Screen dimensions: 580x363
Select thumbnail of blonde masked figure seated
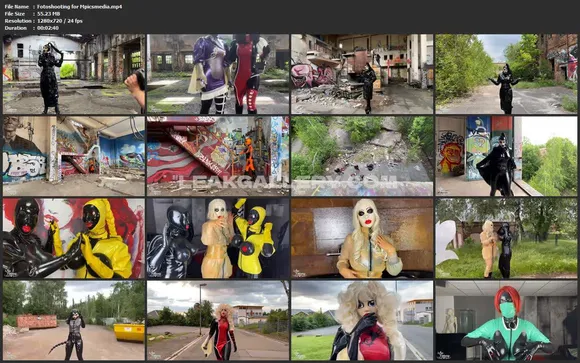[x=362, y=238]
